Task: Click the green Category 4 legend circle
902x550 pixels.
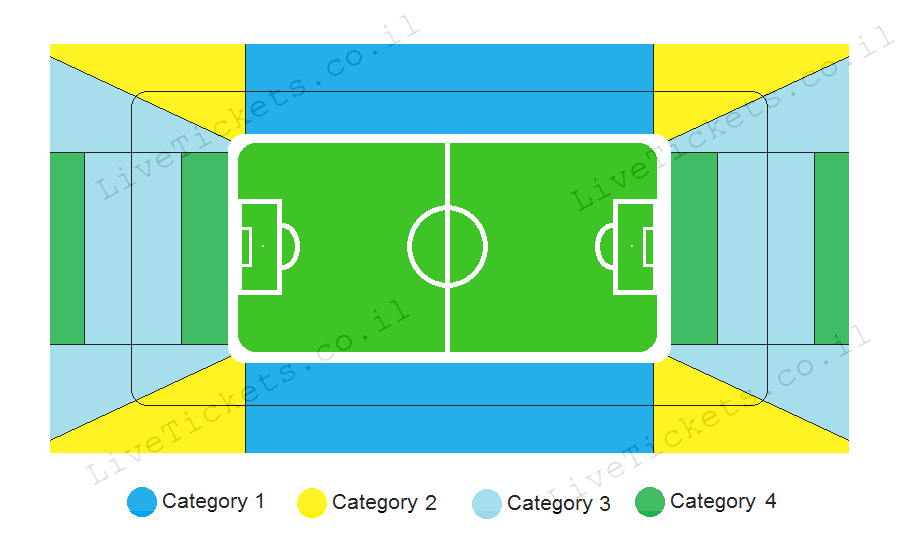Action: 650,502
